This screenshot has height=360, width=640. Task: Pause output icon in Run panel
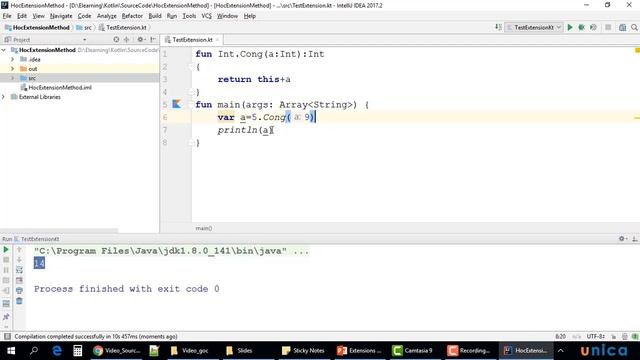(x=6, y=270)
